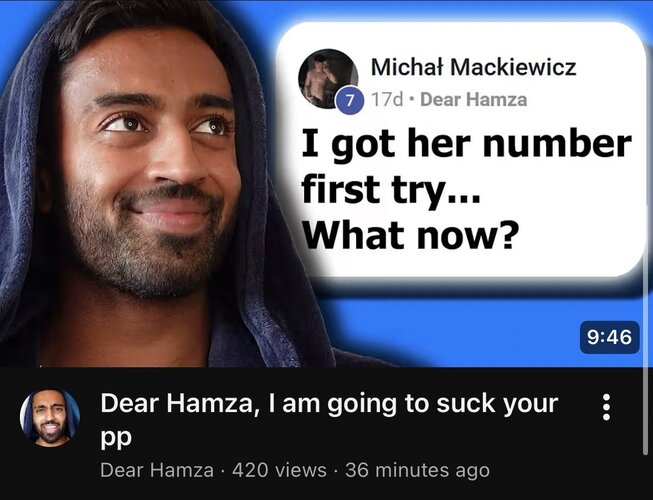Screen dimensions: 653x500
Task: Click the 9:46 duration badge
Action: pos(610,337)
